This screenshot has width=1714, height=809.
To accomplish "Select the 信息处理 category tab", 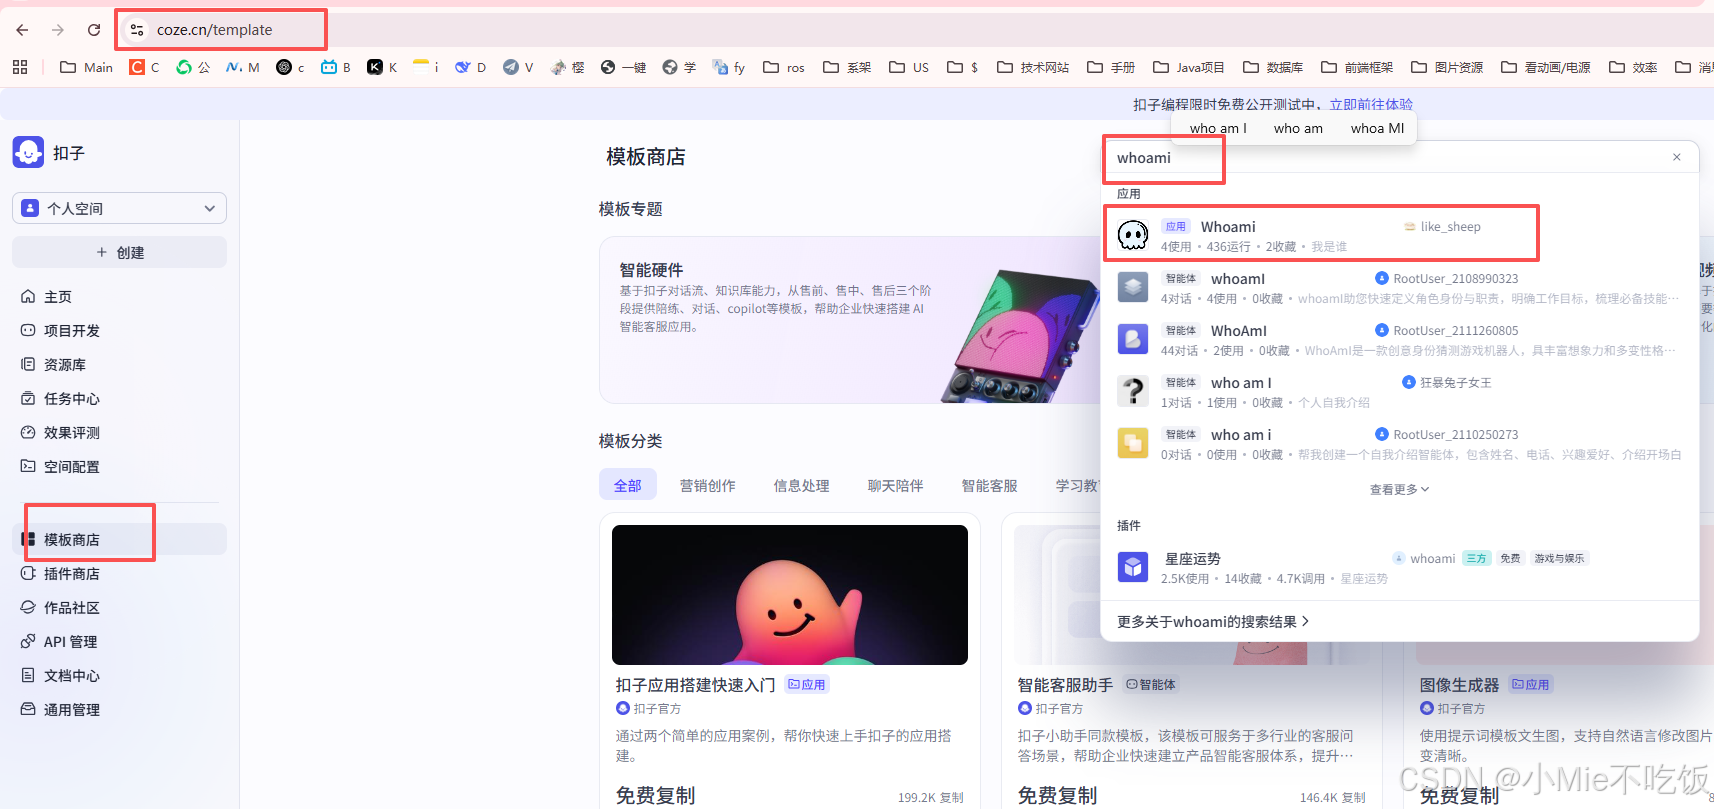I will point(802,485).
